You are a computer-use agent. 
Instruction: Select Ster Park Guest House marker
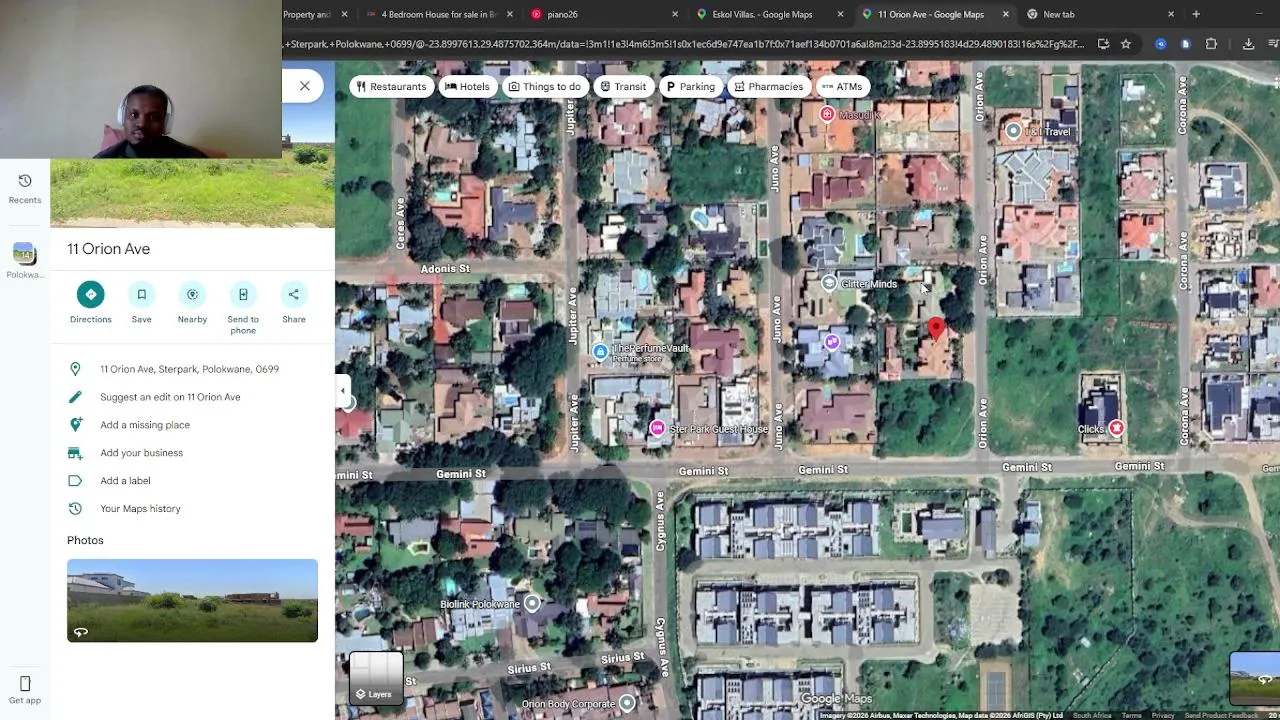tap(657, 428)
